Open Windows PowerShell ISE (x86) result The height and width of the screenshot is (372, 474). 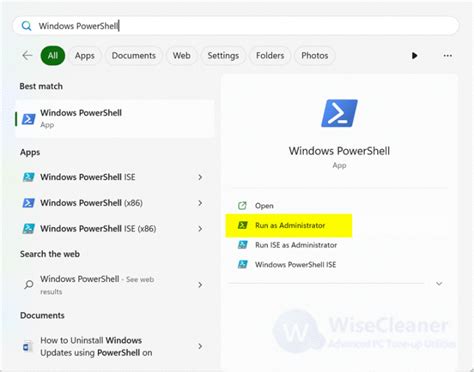pos(107,229)
